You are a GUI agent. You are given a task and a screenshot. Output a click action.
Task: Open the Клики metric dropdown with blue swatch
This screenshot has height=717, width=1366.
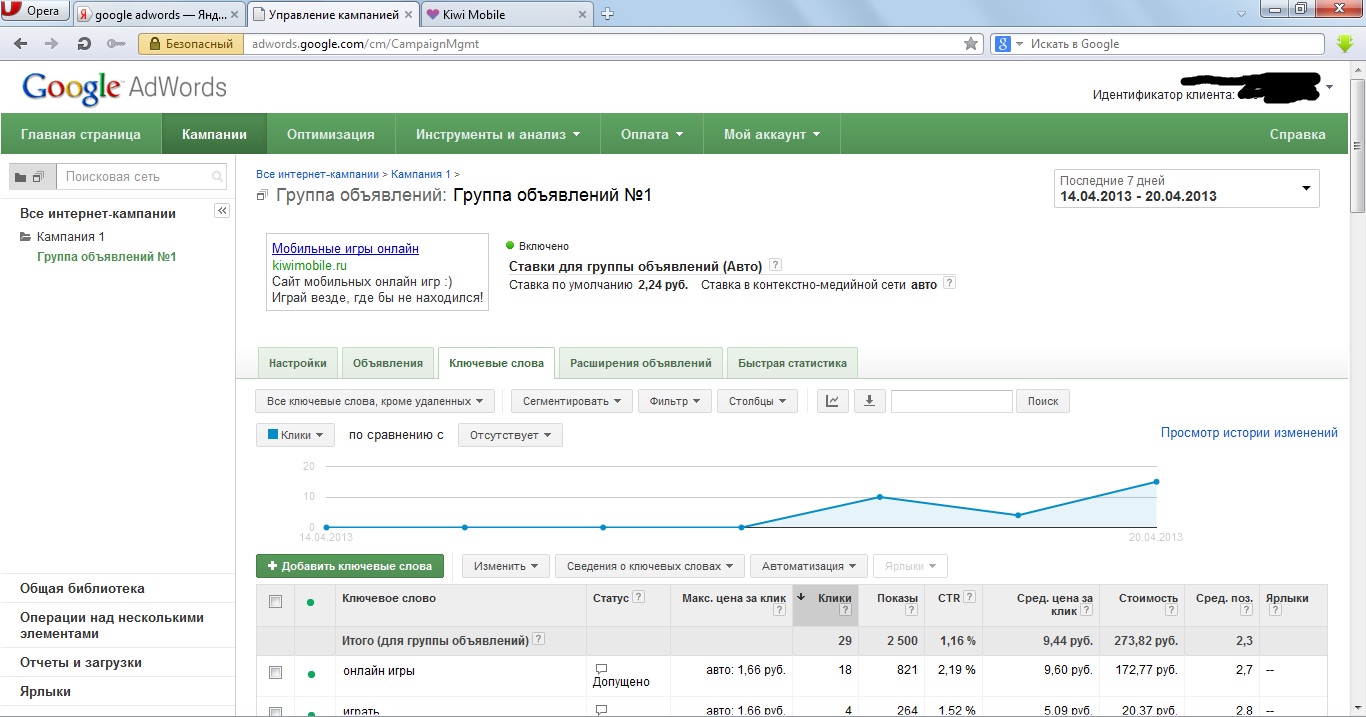(x=295, y=435)
